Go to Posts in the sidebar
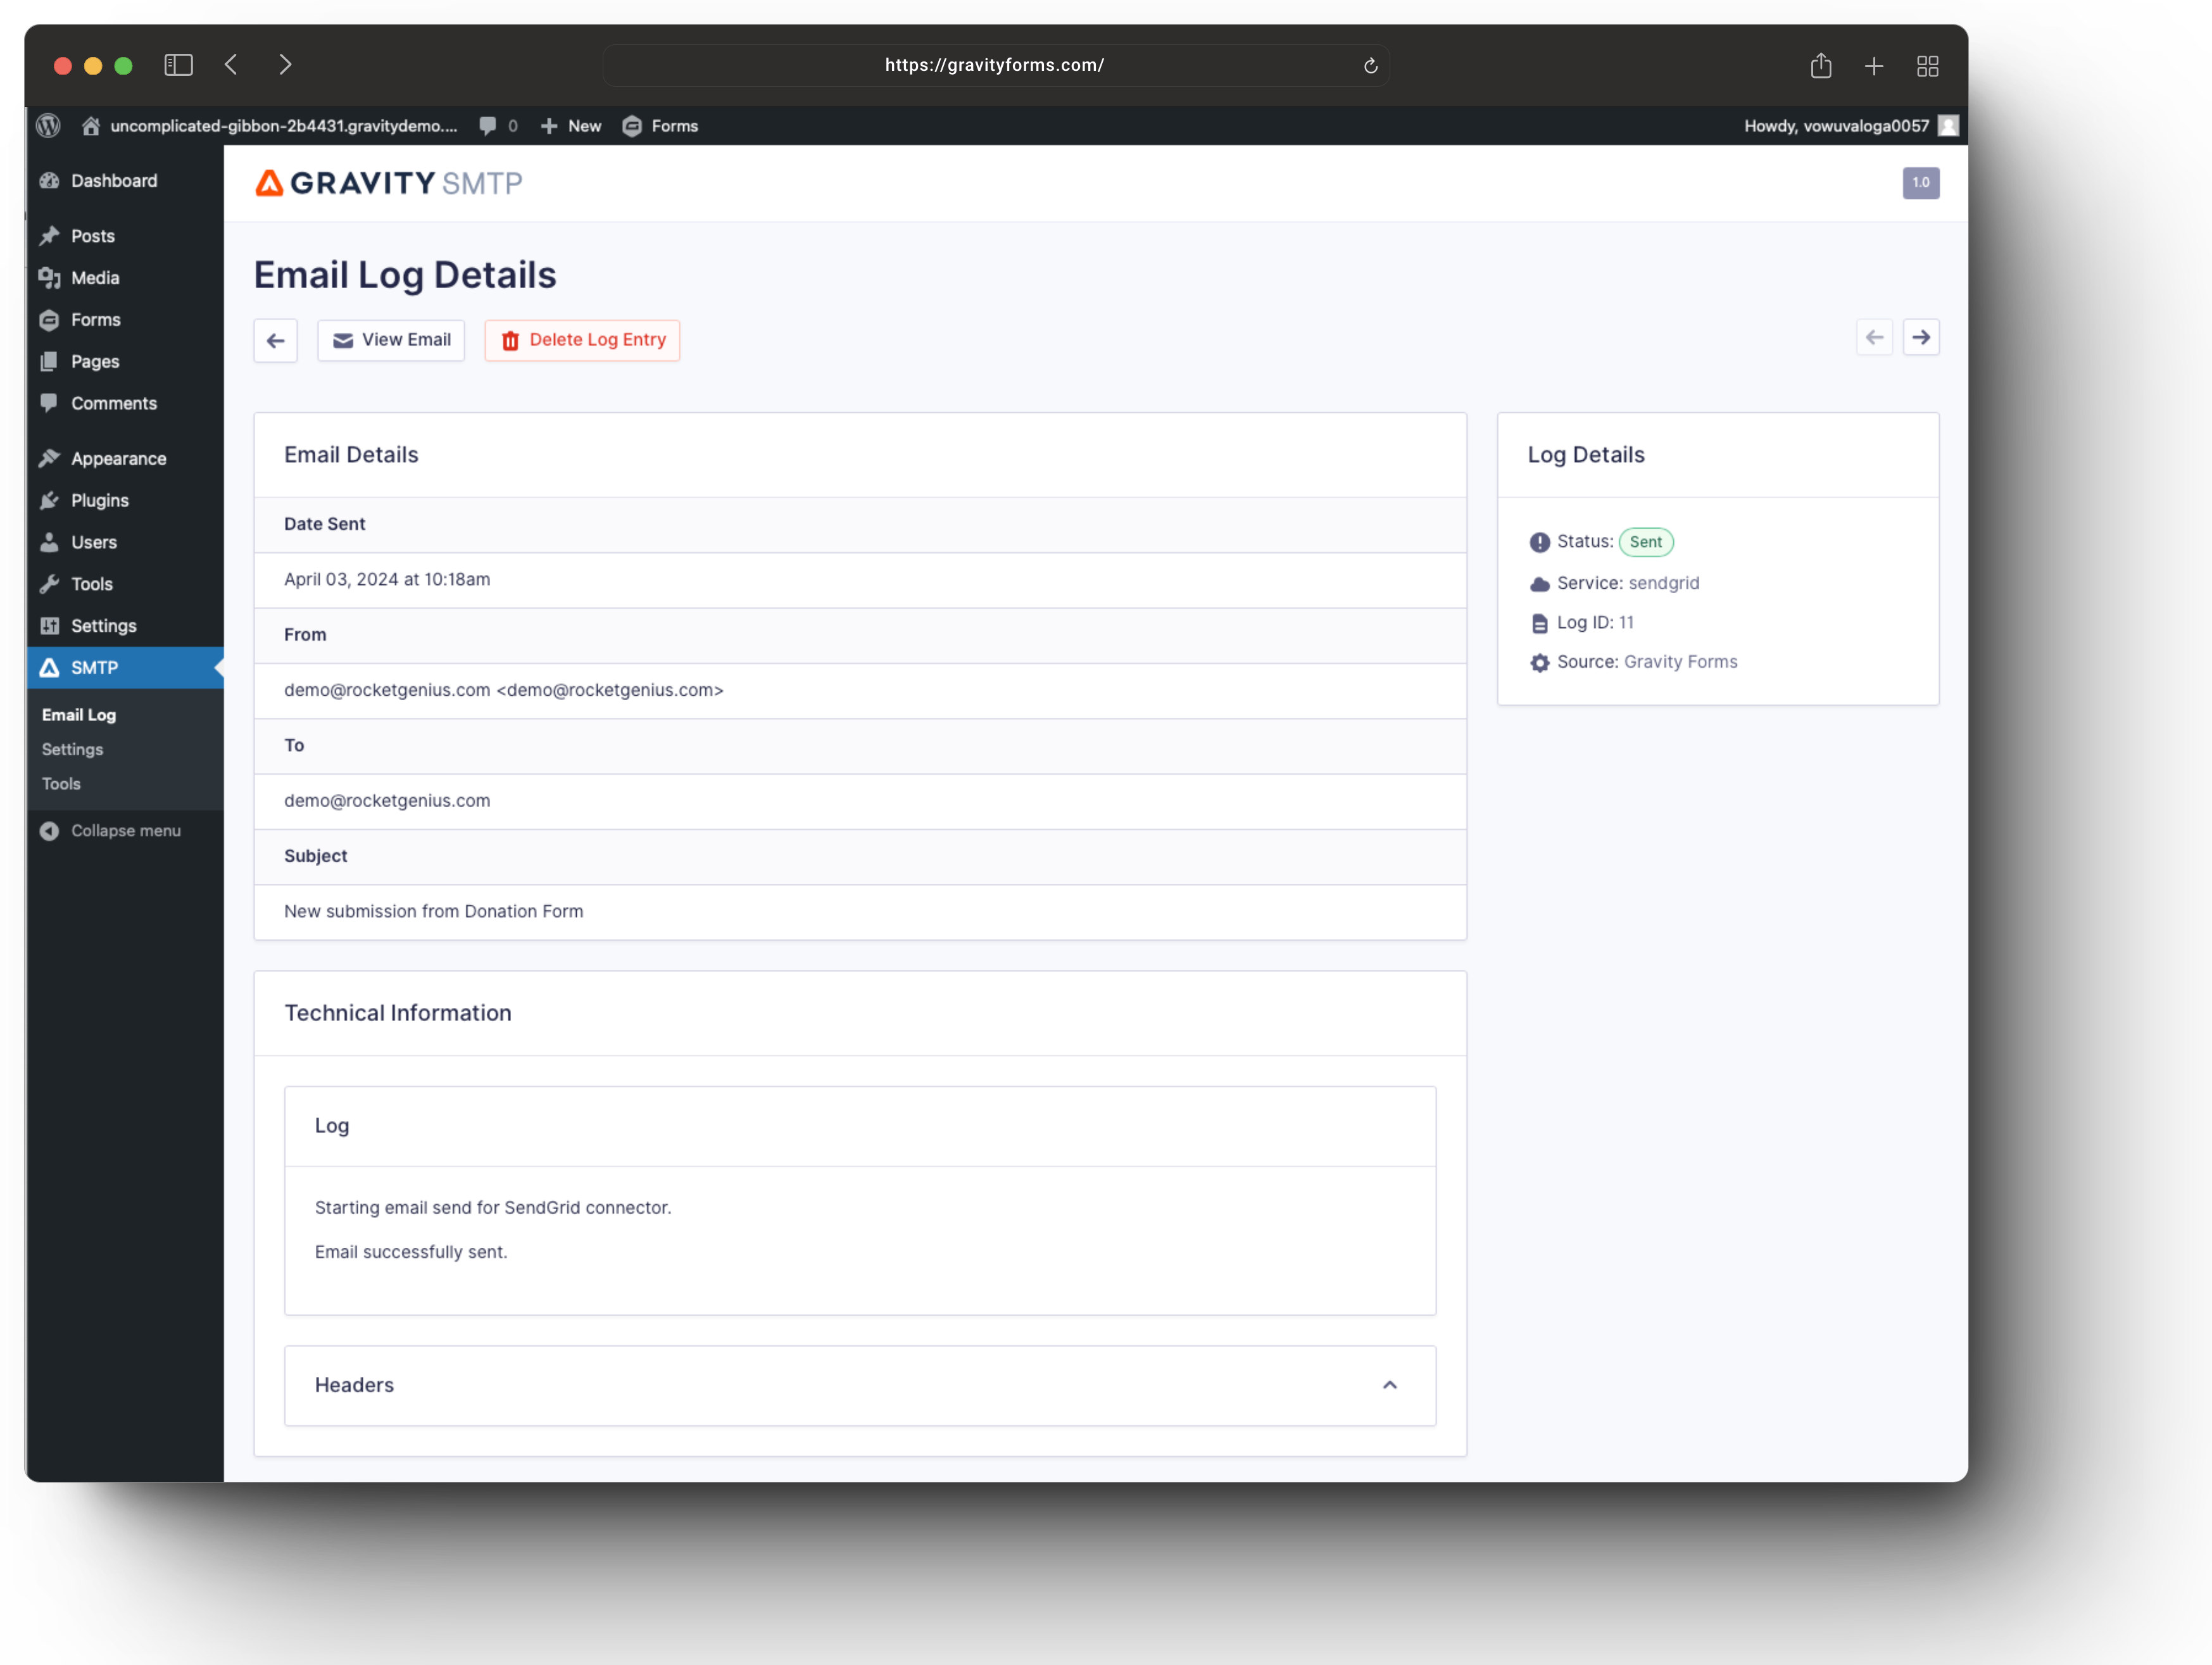 tap(93, 236)
